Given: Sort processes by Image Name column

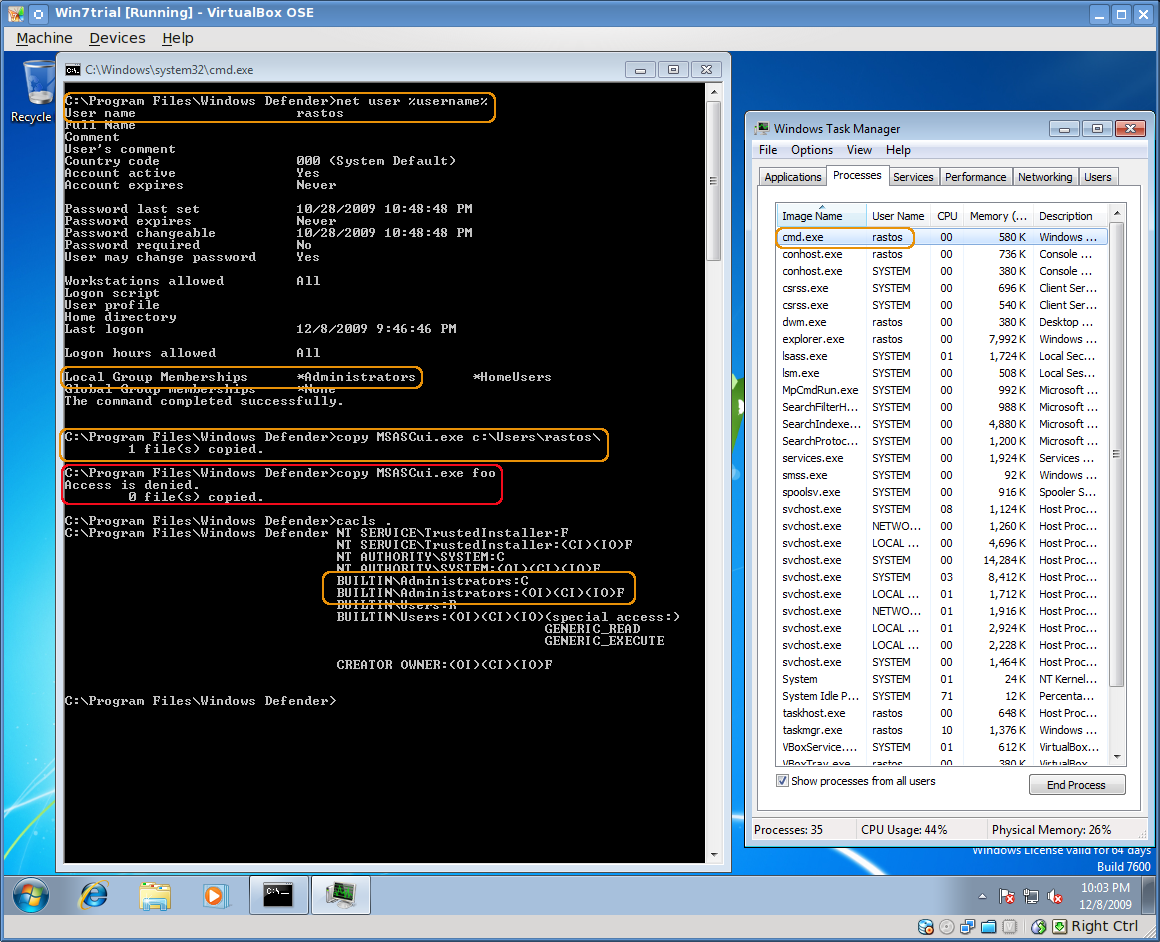Looking at the screenshot, I should (x=820, y=216).
